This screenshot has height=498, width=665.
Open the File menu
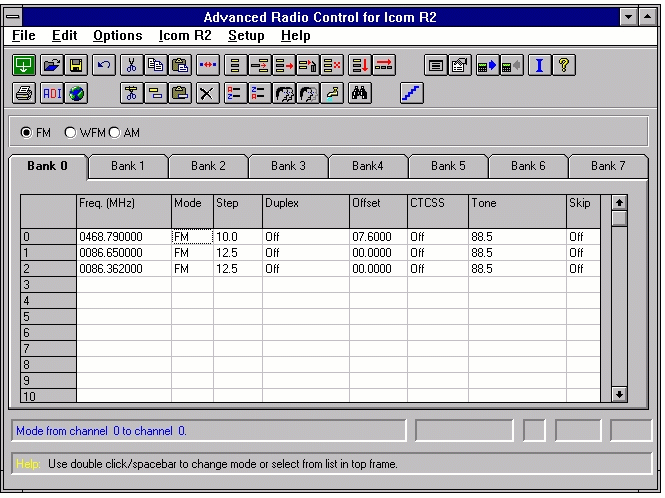coord(24,36)
